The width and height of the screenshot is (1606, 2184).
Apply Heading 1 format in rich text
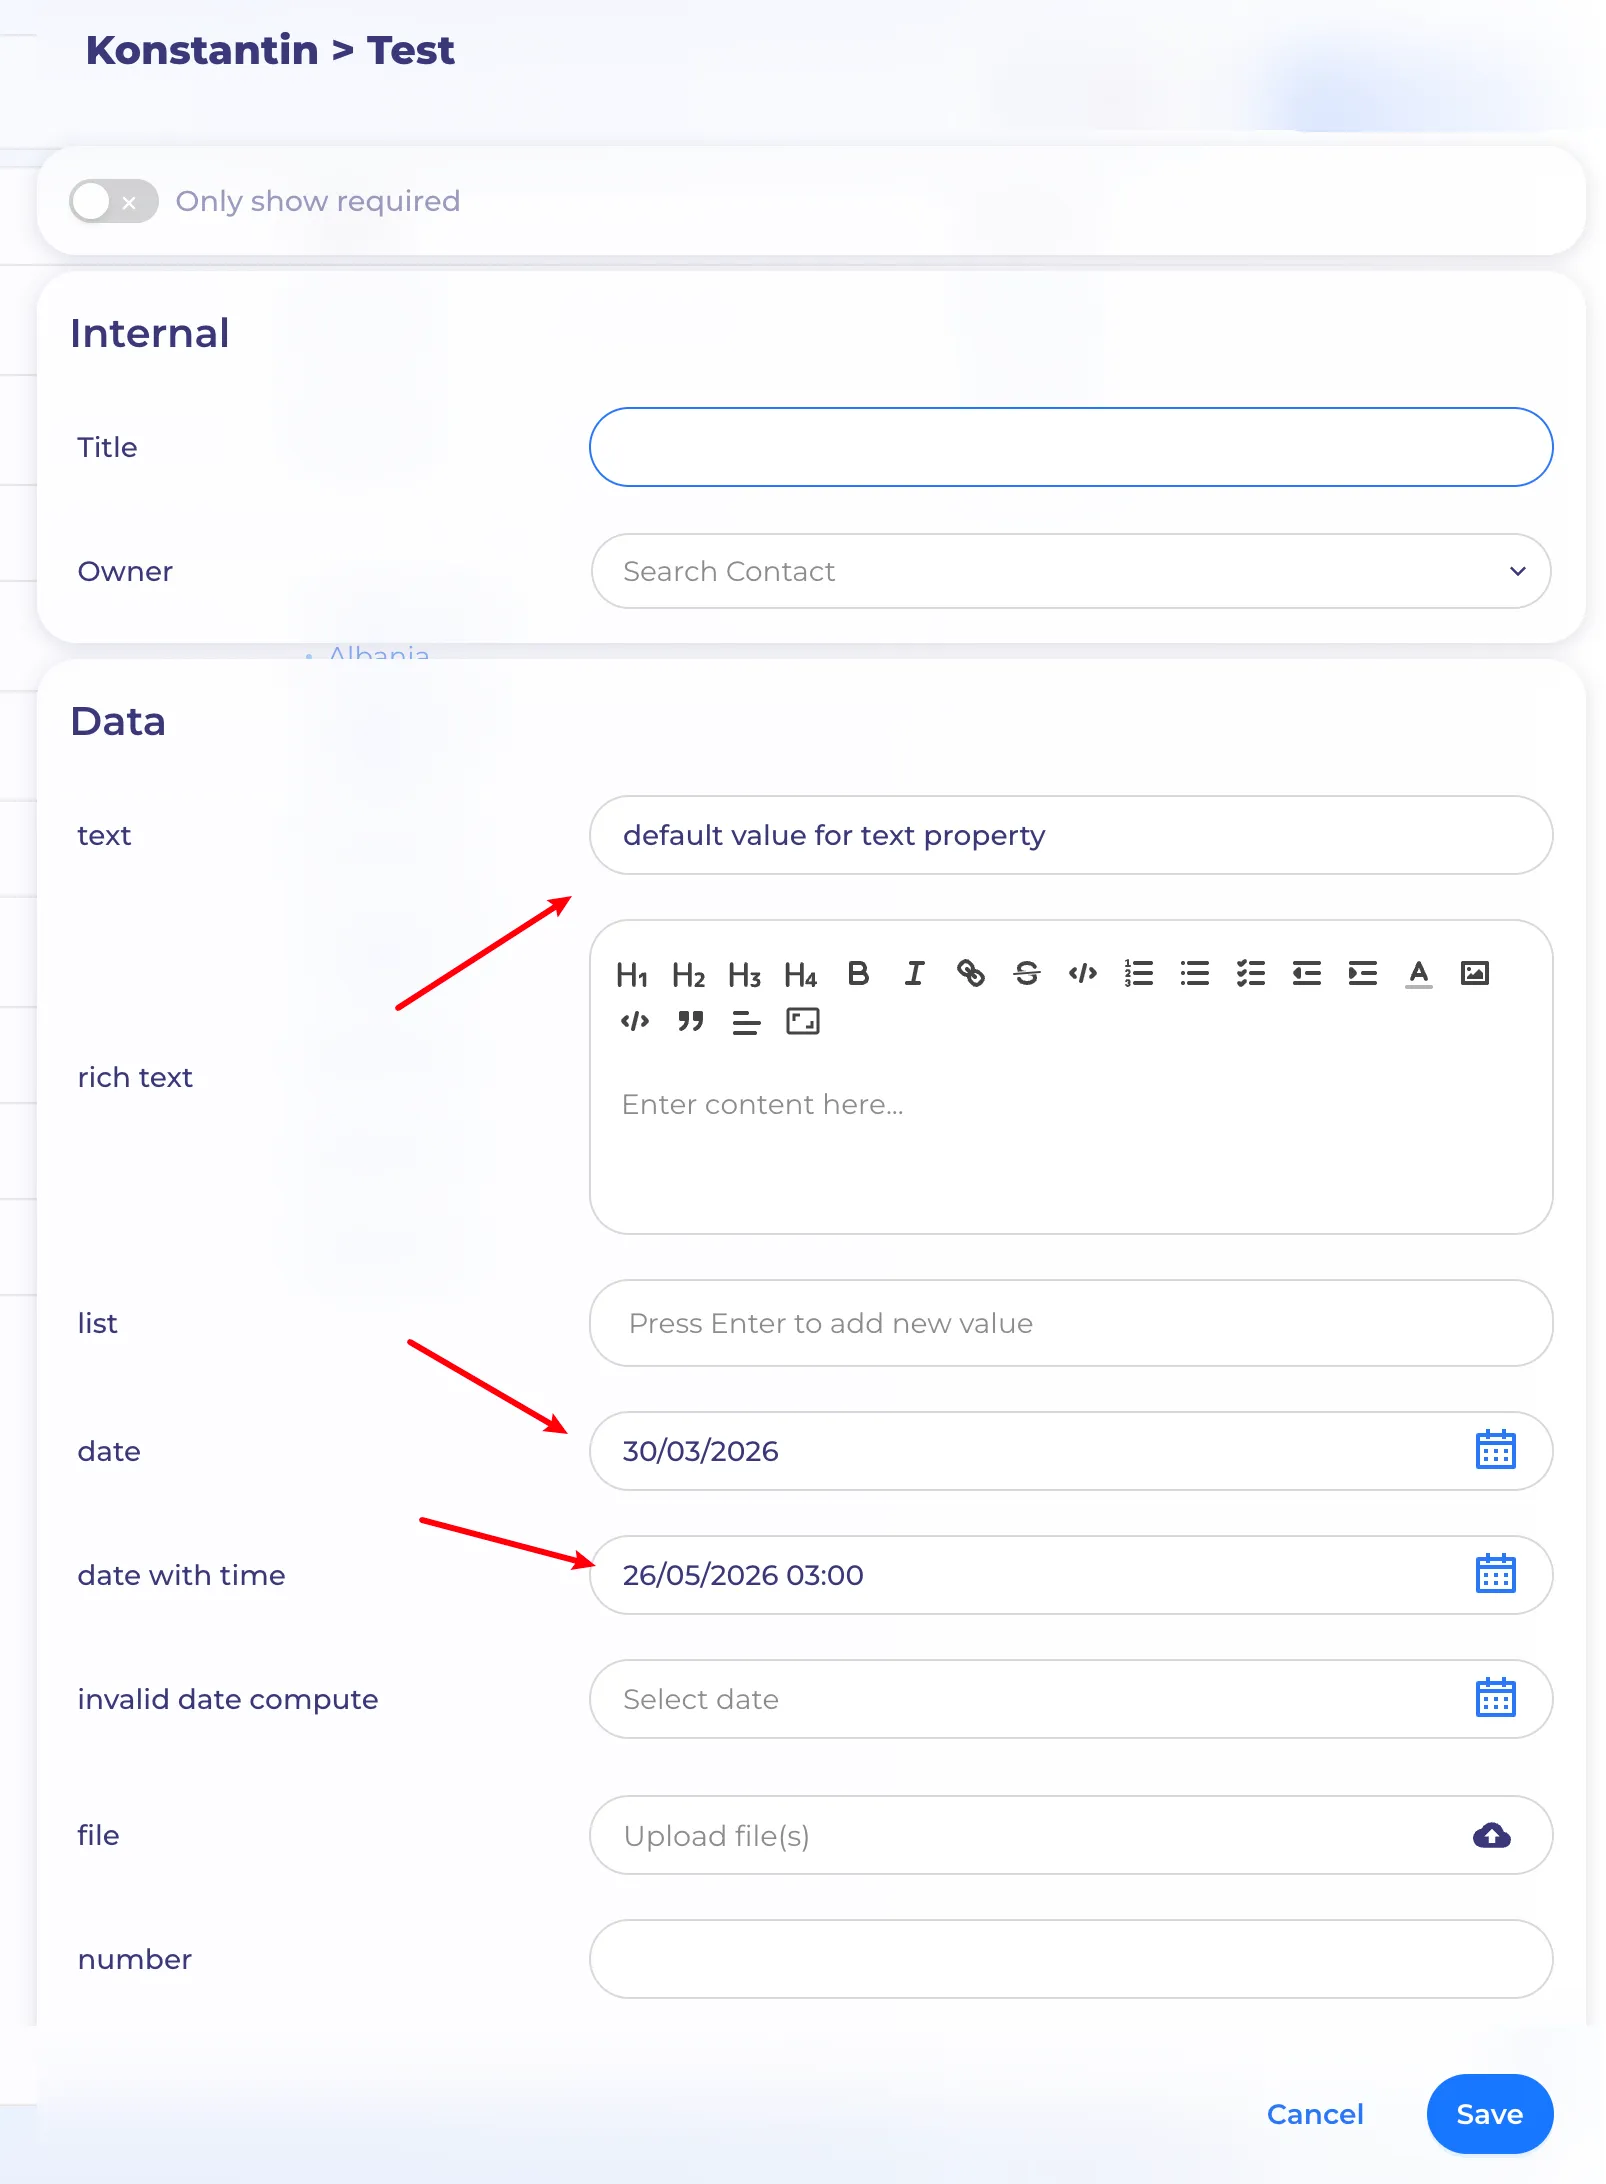coord(632,974)
